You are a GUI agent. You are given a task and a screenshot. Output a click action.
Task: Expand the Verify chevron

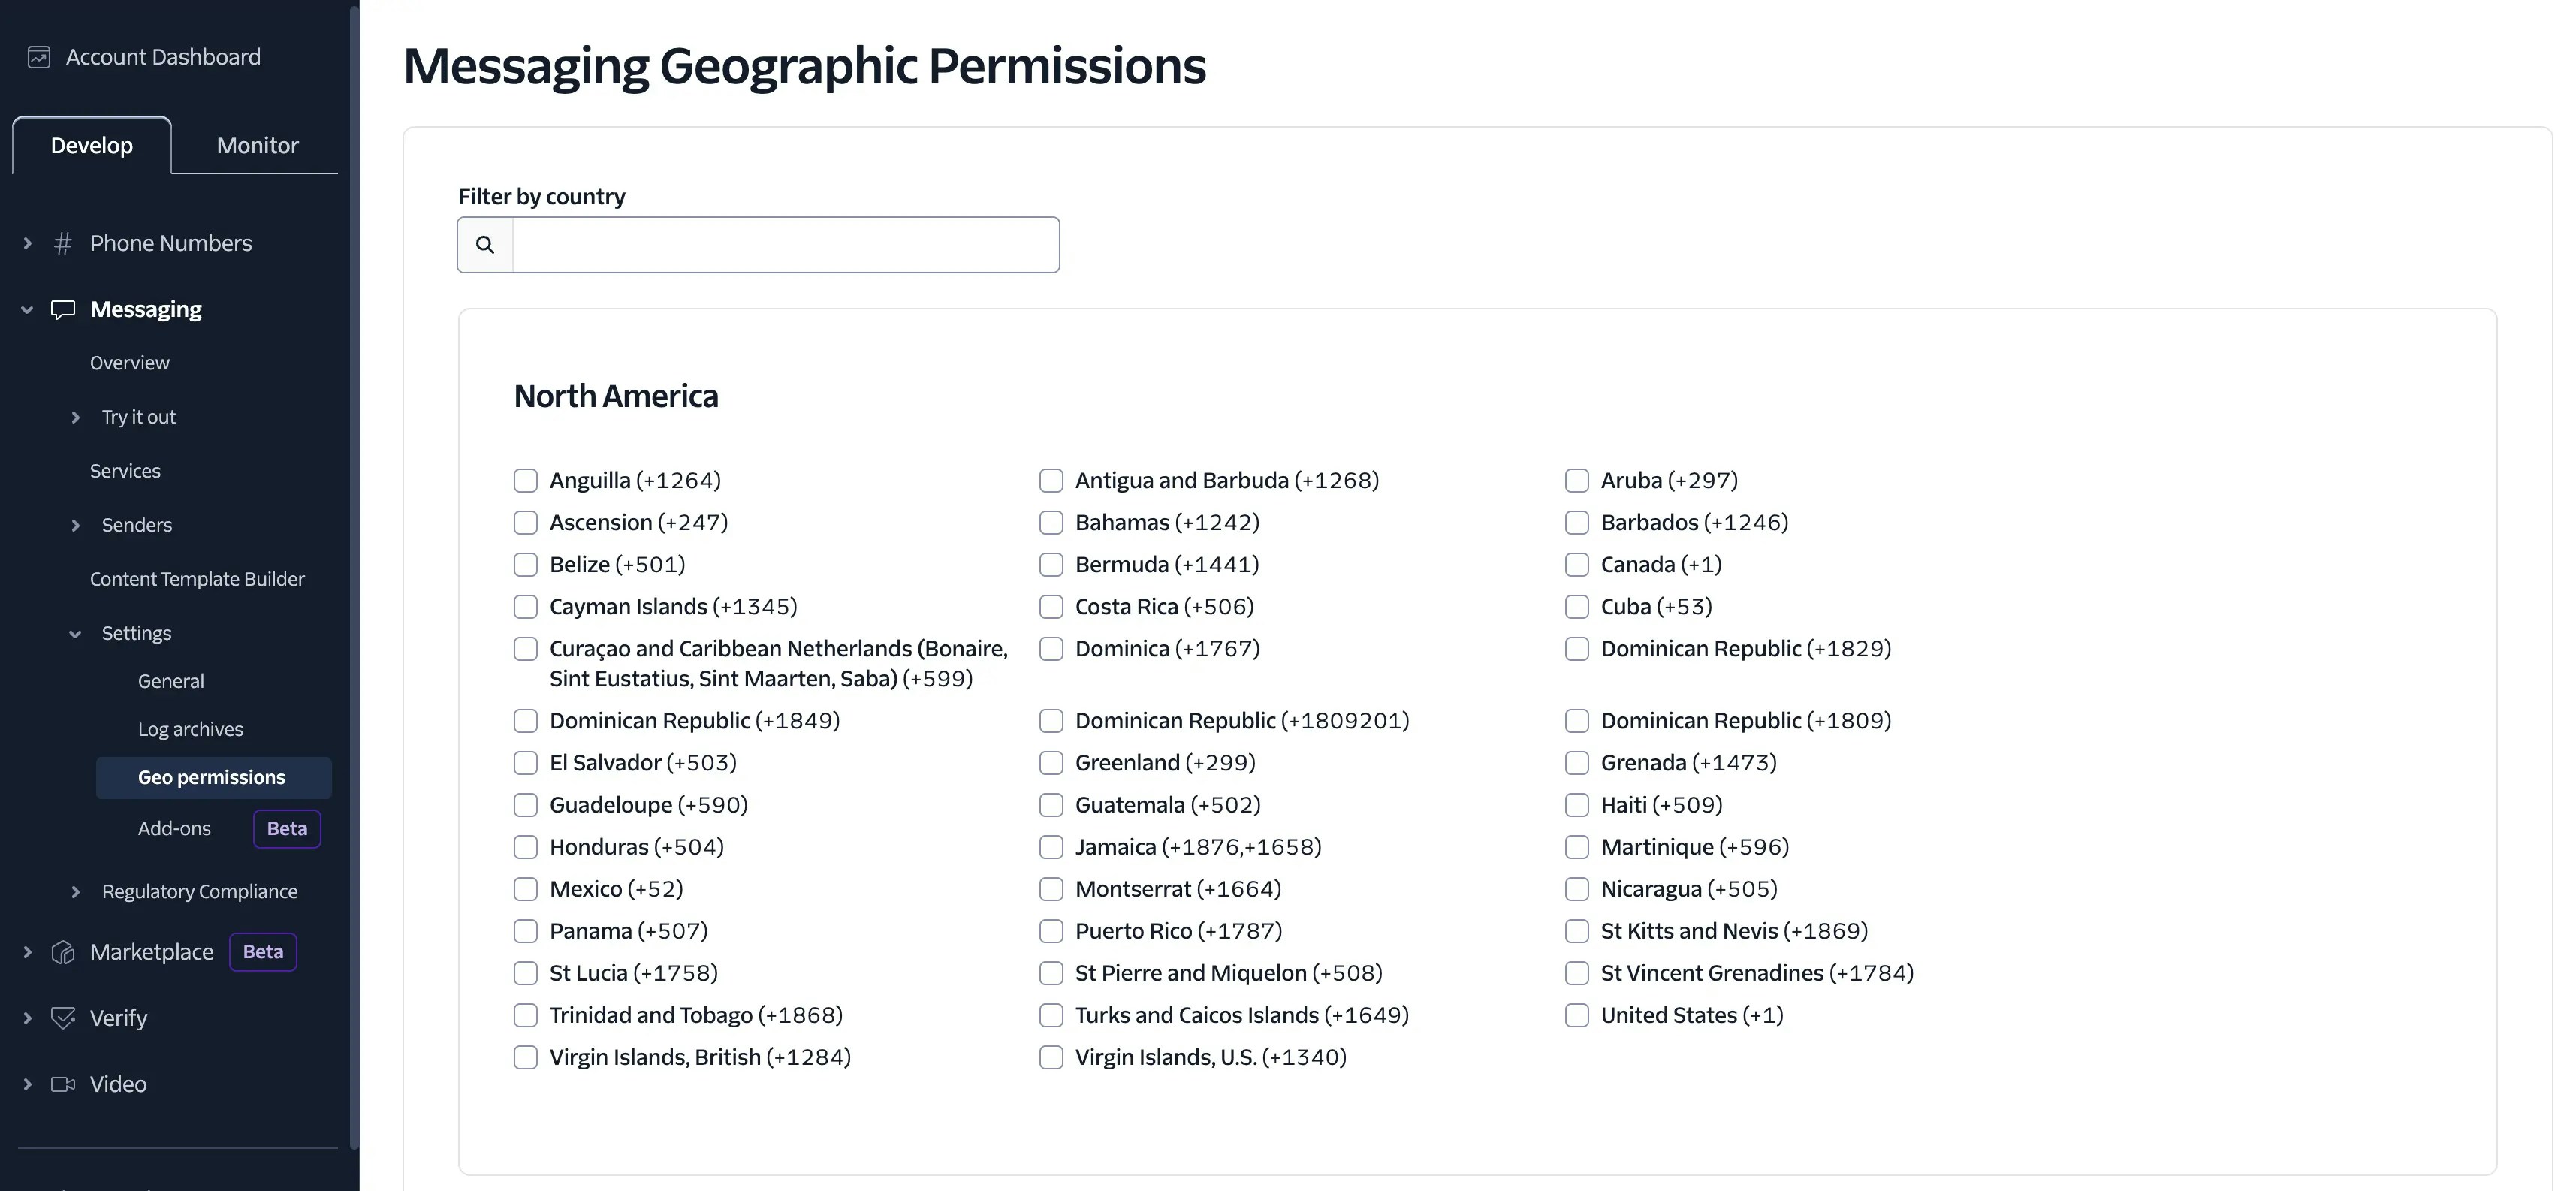(x=27, y=1018)
